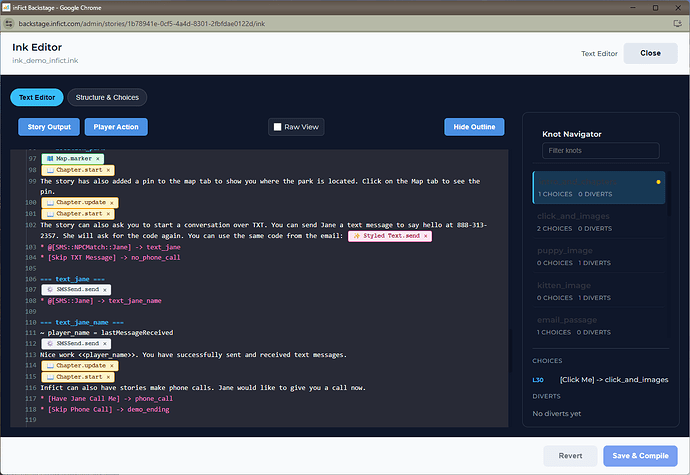
Task: Enable the Raw View checkbox
Action: (x=278, y=127)
